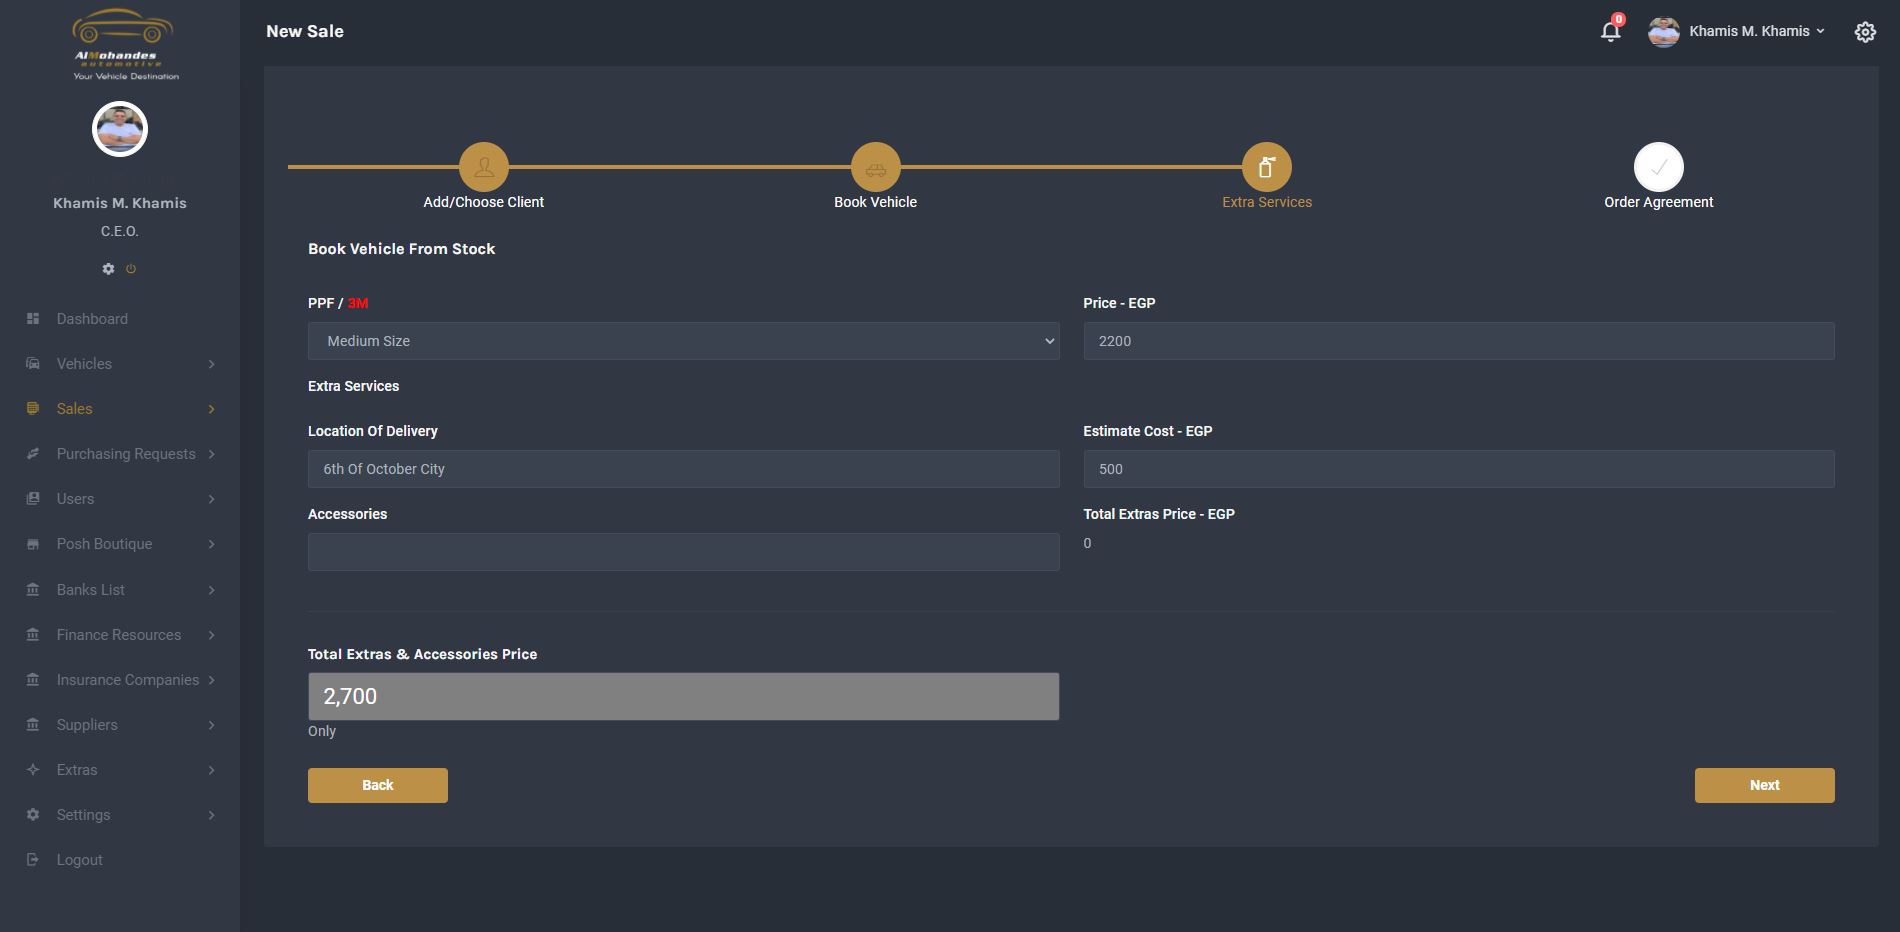Viewport: 1900px width, 932px height.
Task: Open Insurance Companies menu item
Action: 128,680
